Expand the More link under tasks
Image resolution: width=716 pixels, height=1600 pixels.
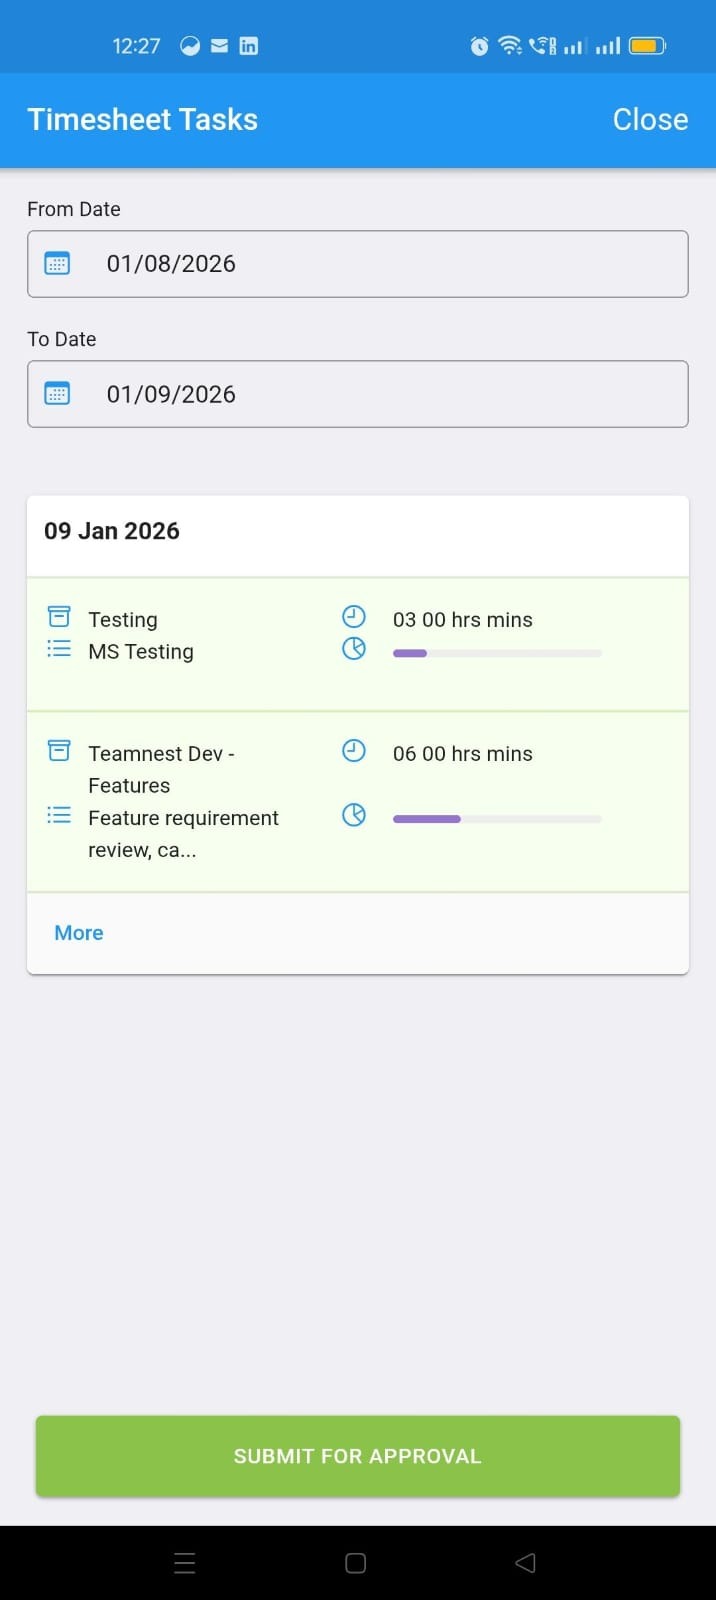[x=79, y=933]
